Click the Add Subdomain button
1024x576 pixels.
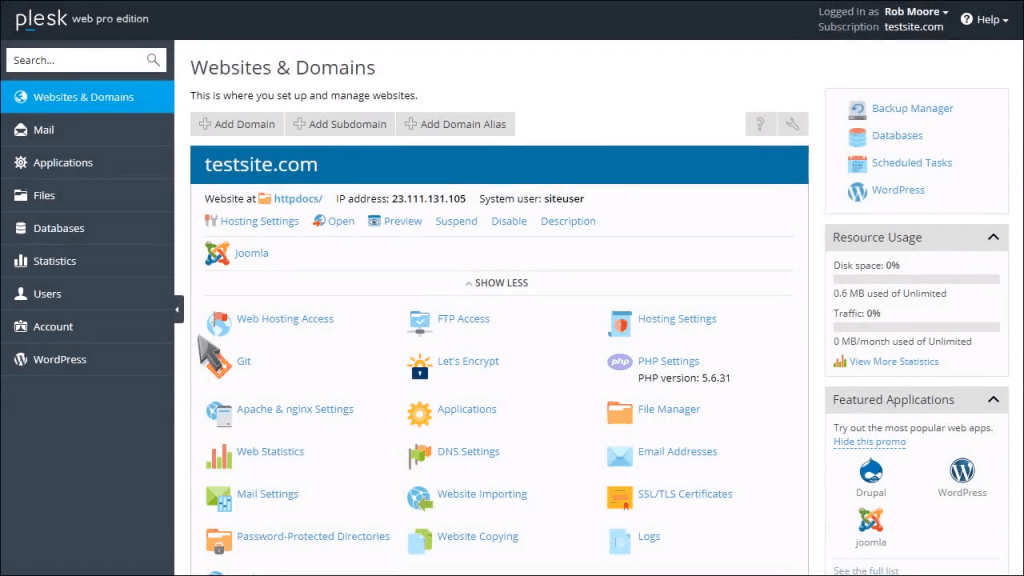pyautogui.click(x=339, y=124)
